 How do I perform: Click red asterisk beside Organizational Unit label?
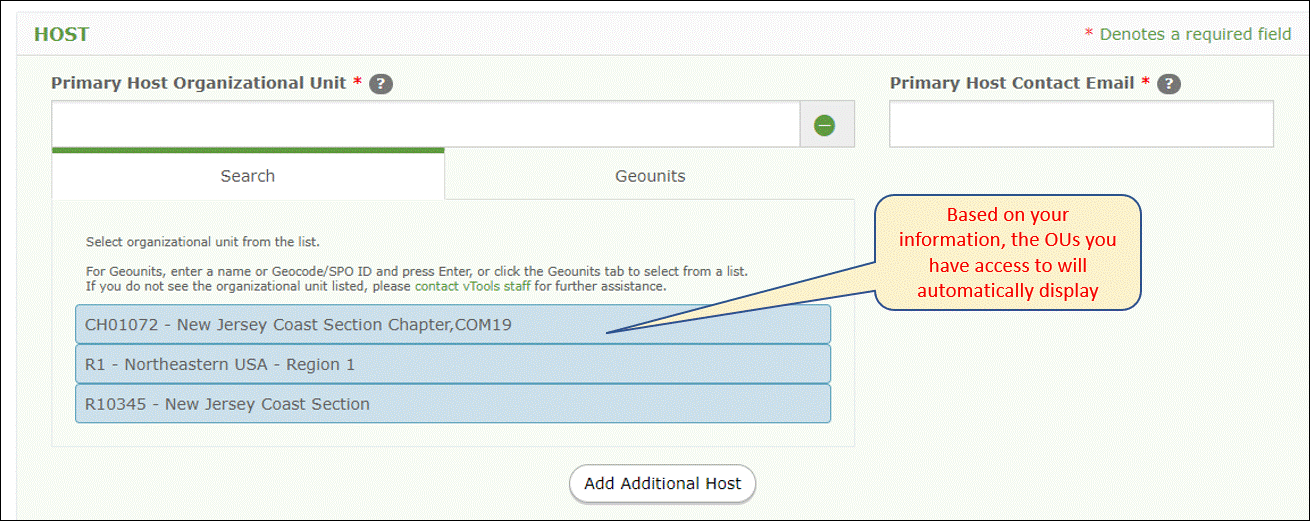[x=357, y=82]
